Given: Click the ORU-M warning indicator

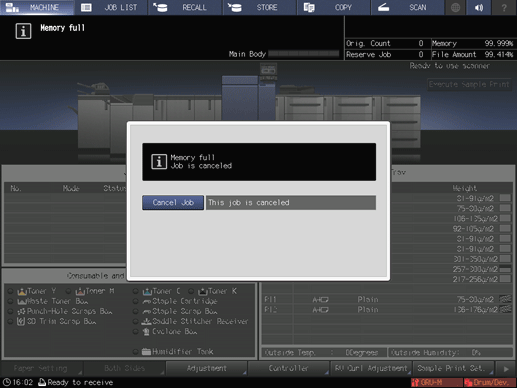Looking at the screenshot, I should tap(437, 382).
